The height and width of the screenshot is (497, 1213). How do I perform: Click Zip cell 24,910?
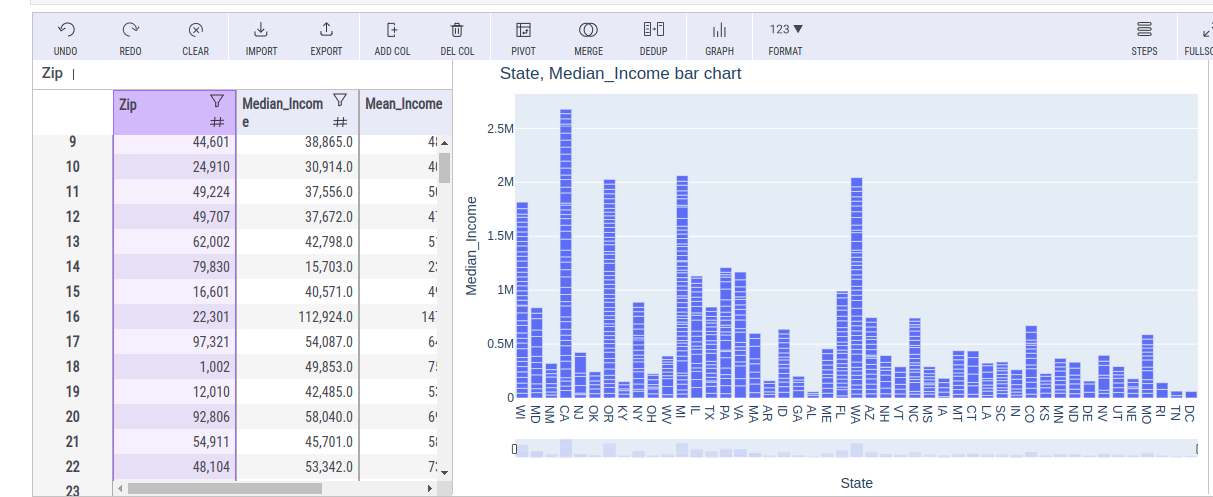click(175, 167)
